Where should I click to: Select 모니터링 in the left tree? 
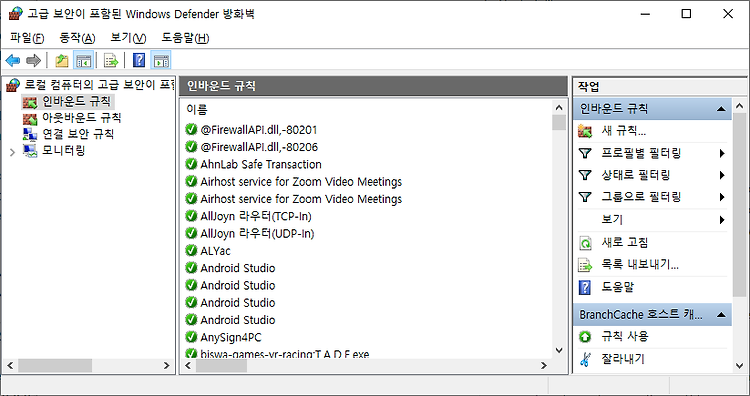64,150
